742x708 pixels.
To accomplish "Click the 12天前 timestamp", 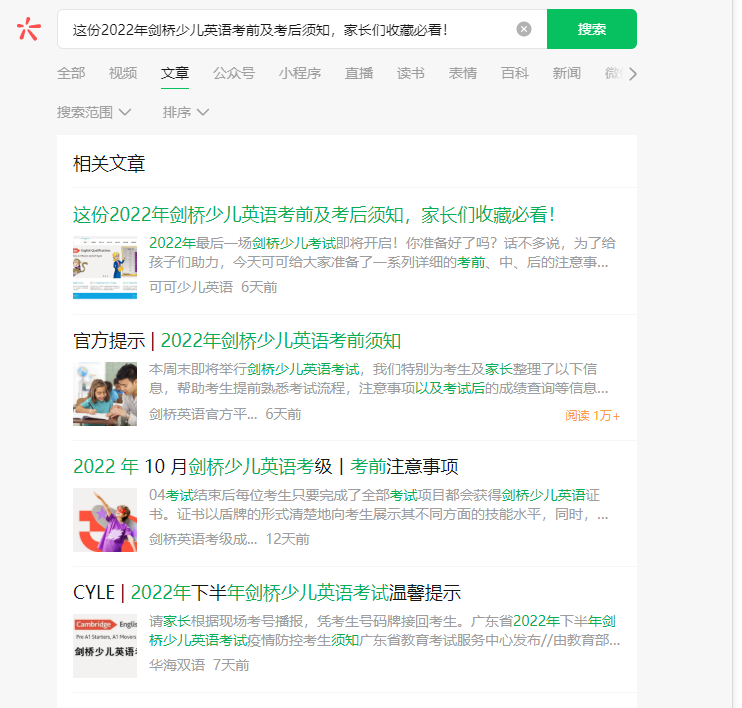I will pos(288,539).
